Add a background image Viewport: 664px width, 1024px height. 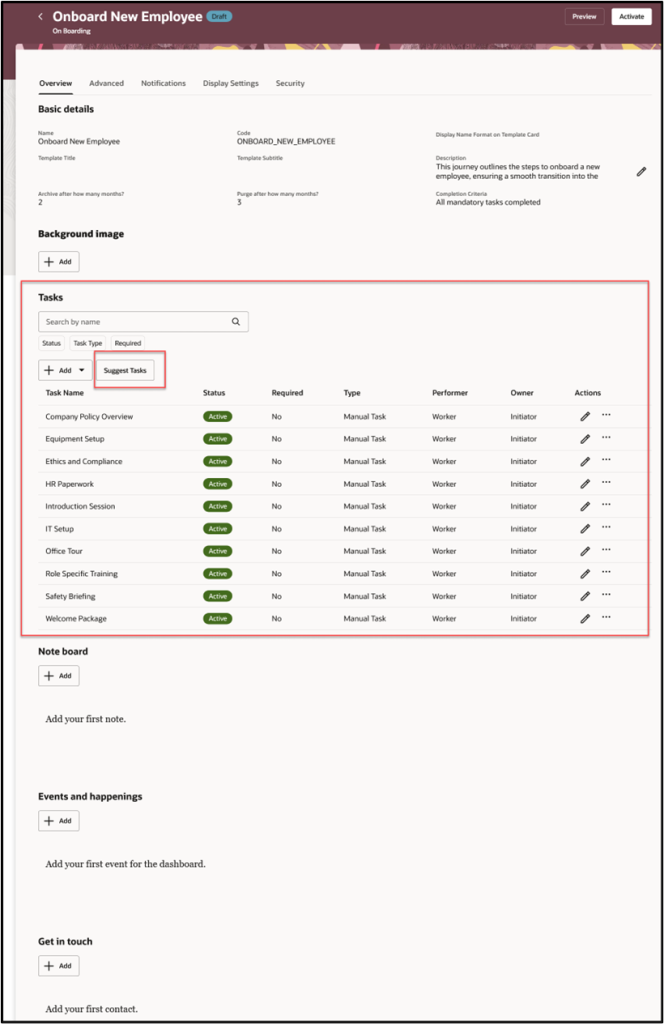59,262
